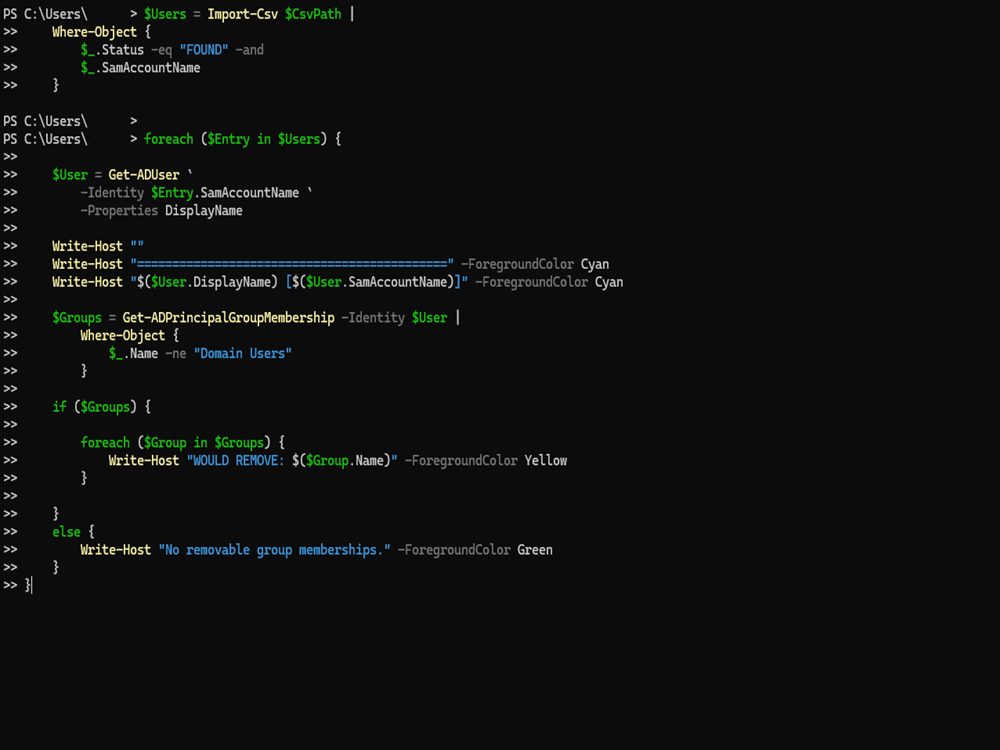The height and width of the screenshot is (750, 1000).
Task: Click 'Yellow' foreground color value
Action: tap(545, 460)
